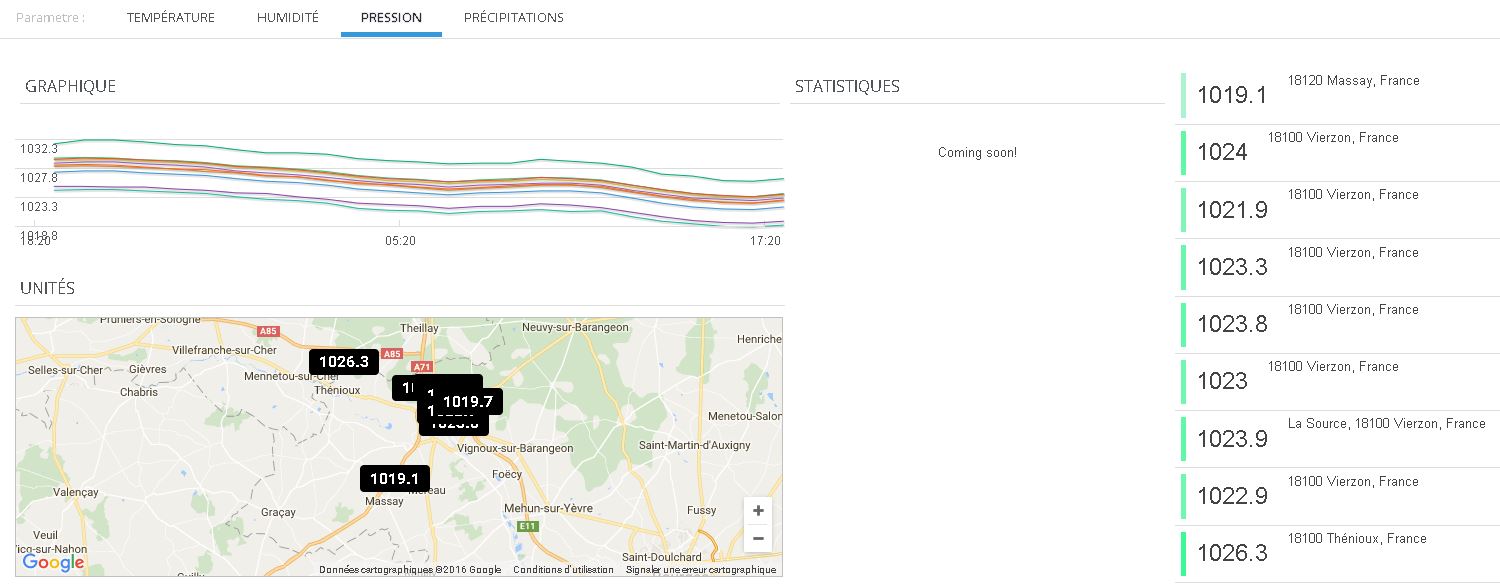Viewport: 1500px width, 585px height.
Task: Open the Précipitations tab
Action: [513, 18]
